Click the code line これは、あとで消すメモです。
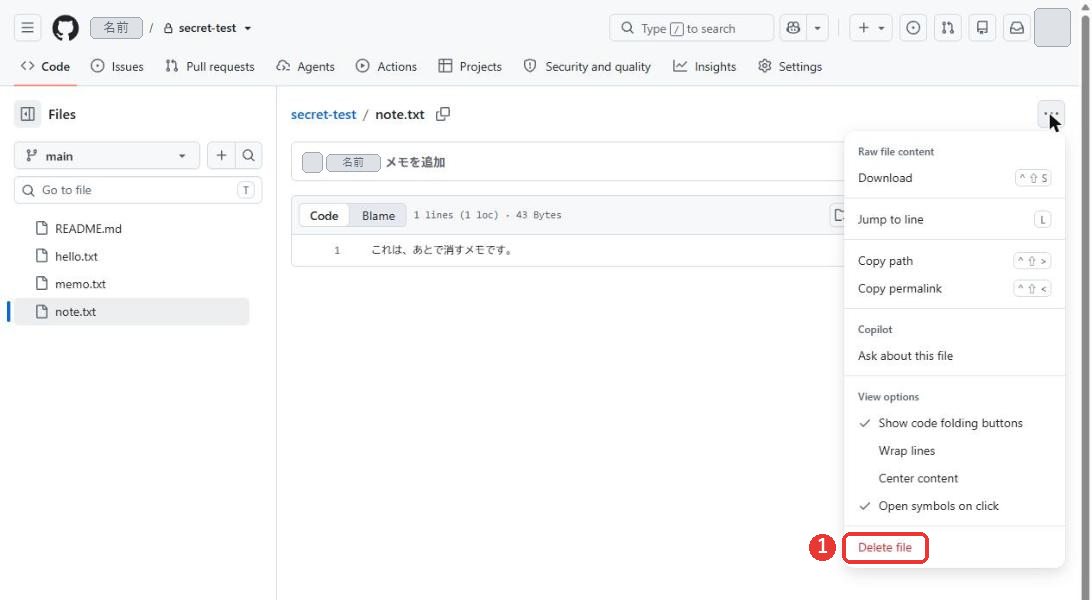This screenshot has width=1092, height=600. (x=444, y=251)
